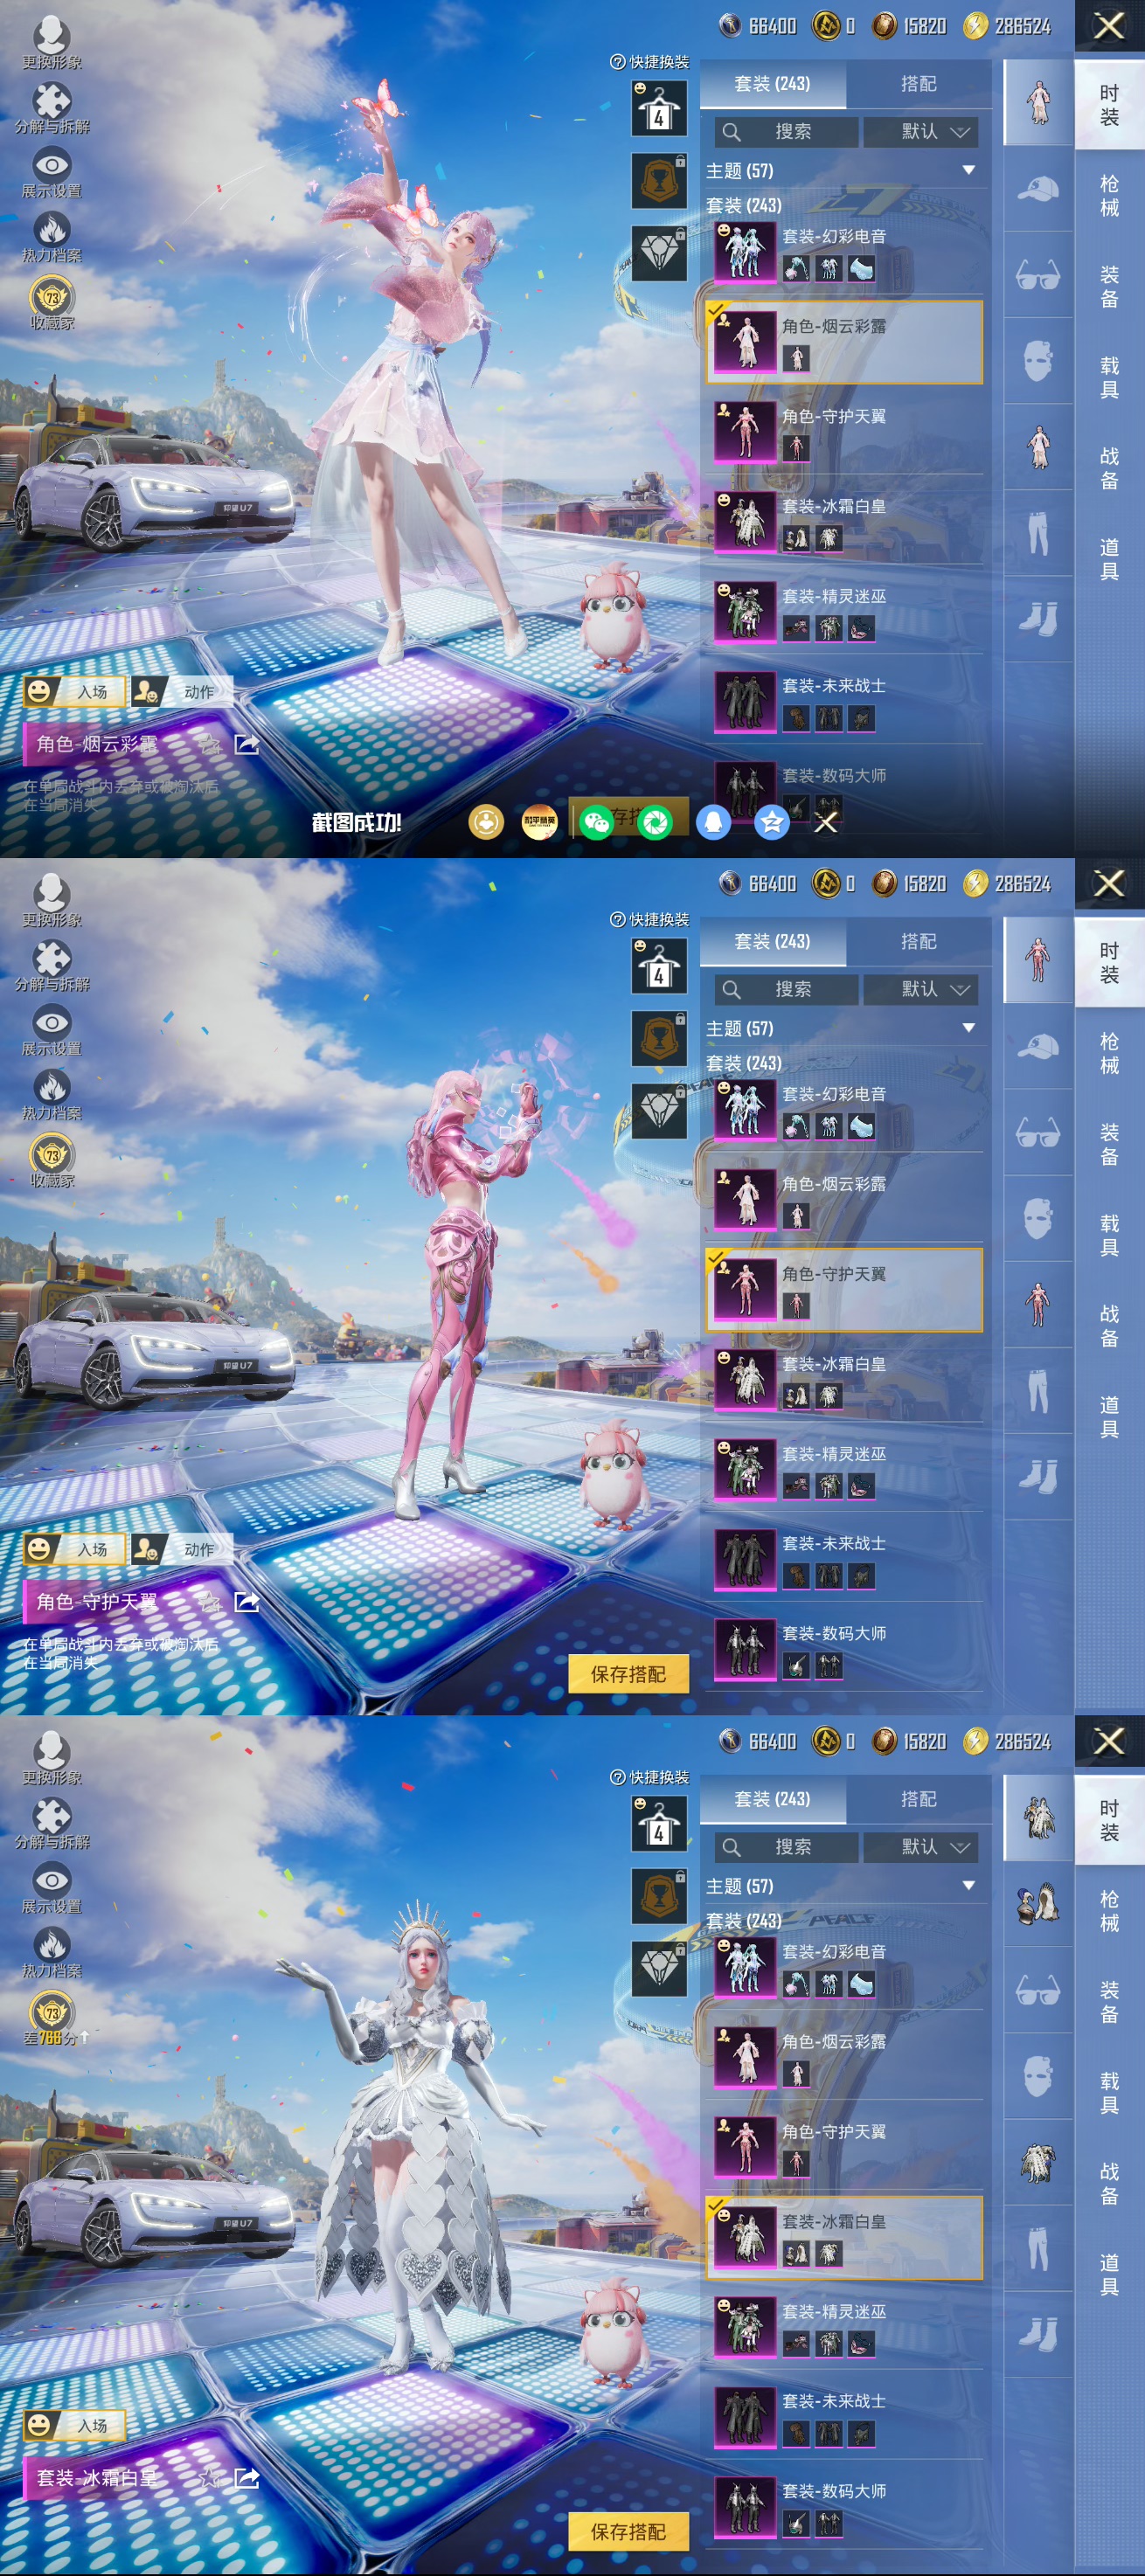Click 保存搭配 in the bottom screenshot
Screen dimensions: 1145x2576
point(629,2532)
